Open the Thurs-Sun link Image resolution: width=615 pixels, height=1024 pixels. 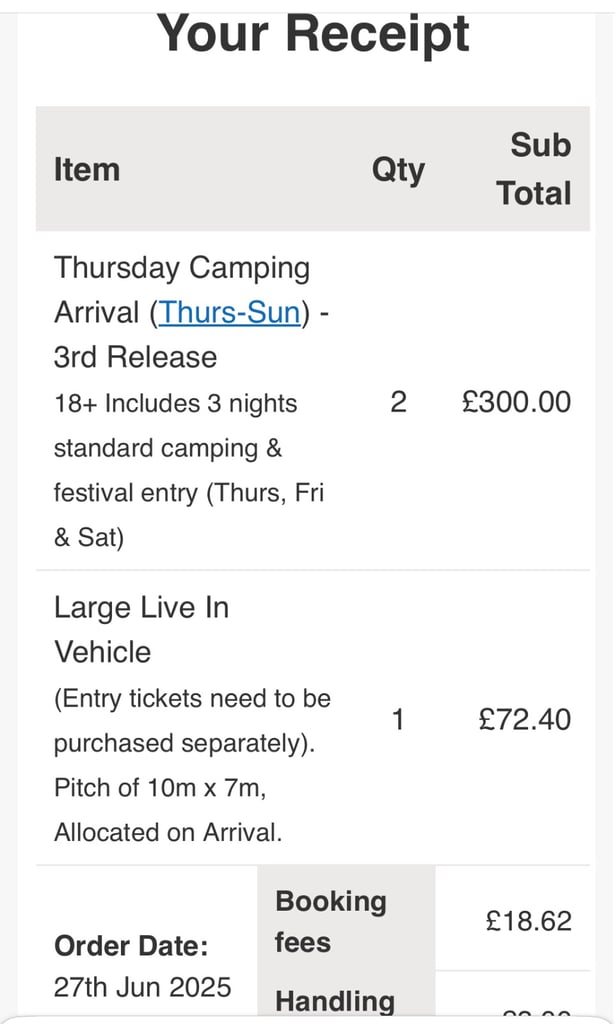[230, 312]
